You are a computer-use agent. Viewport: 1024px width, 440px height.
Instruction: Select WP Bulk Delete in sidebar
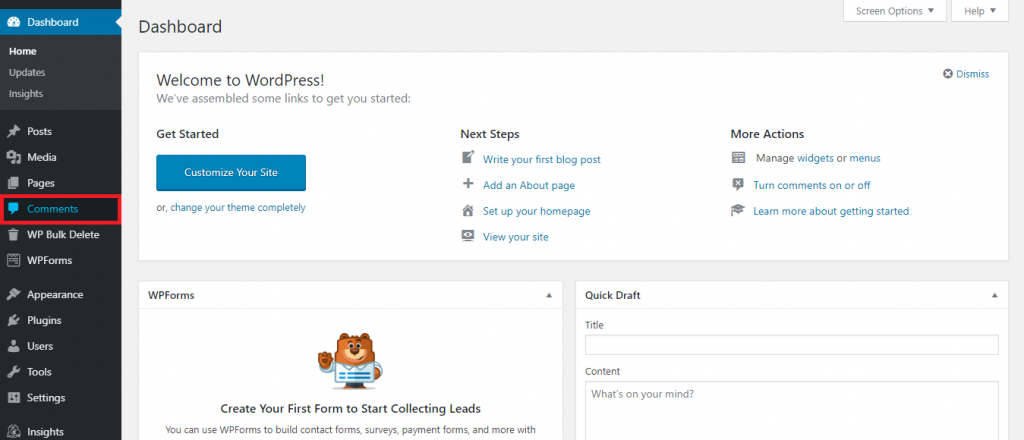click(63, 235)
